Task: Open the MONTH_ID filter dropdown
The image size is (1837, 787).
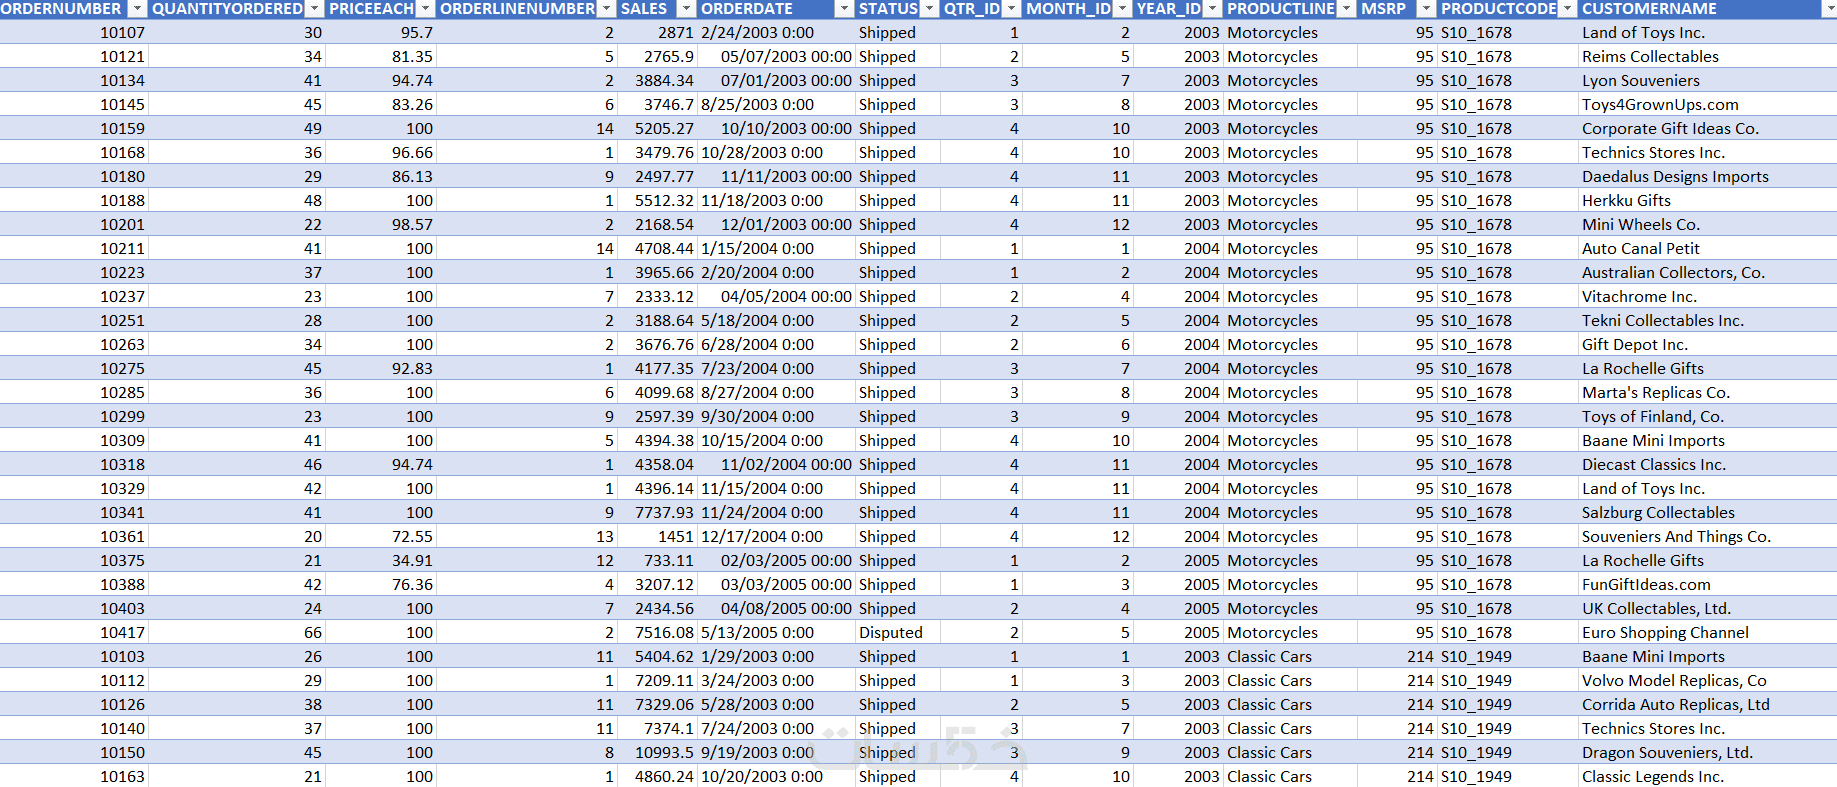Action: pos(1123,9)
